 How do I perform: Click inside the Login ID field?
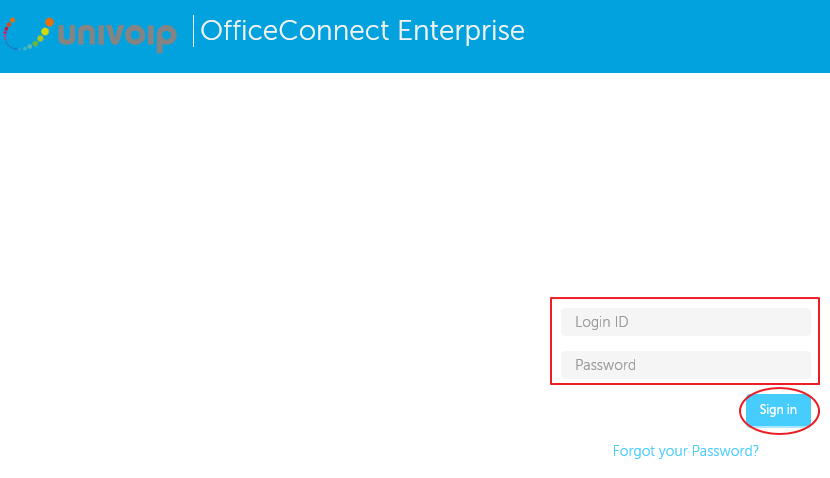[685, 322]
